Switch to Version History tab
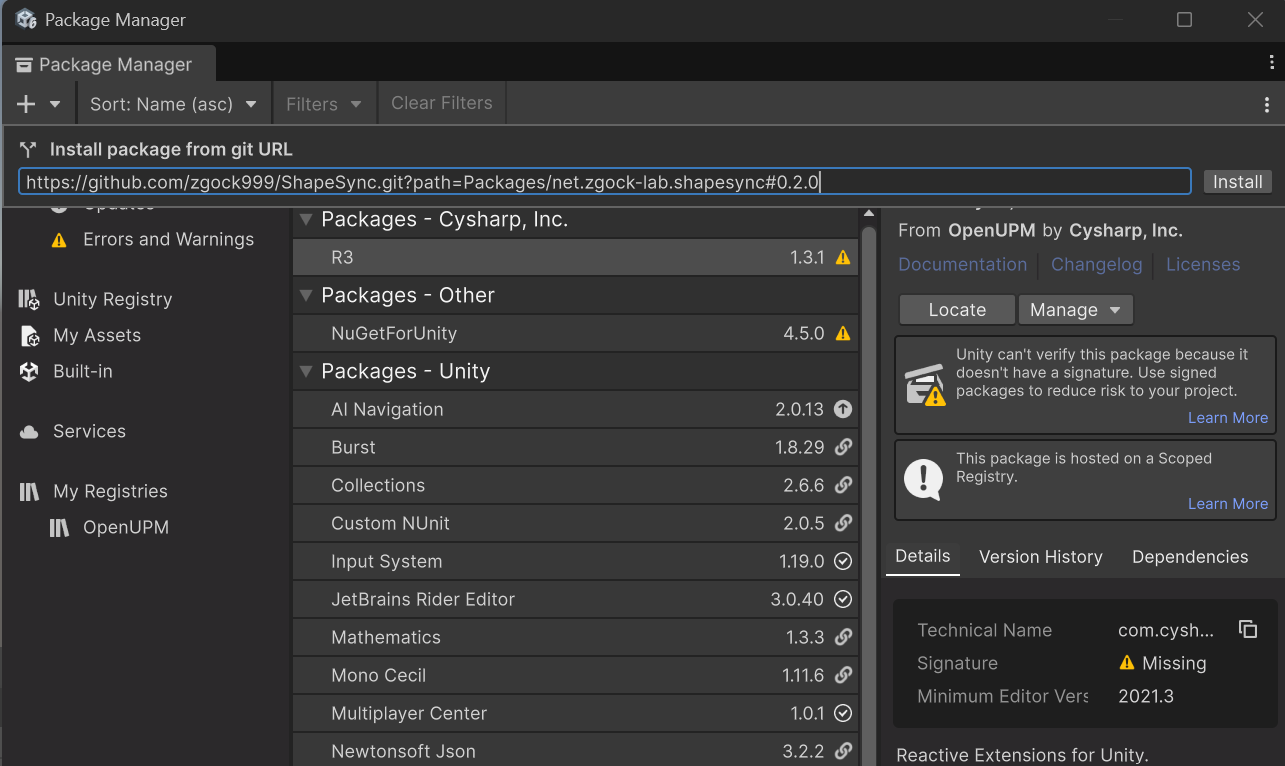 pyautogui.click(x=1040, y=557)
